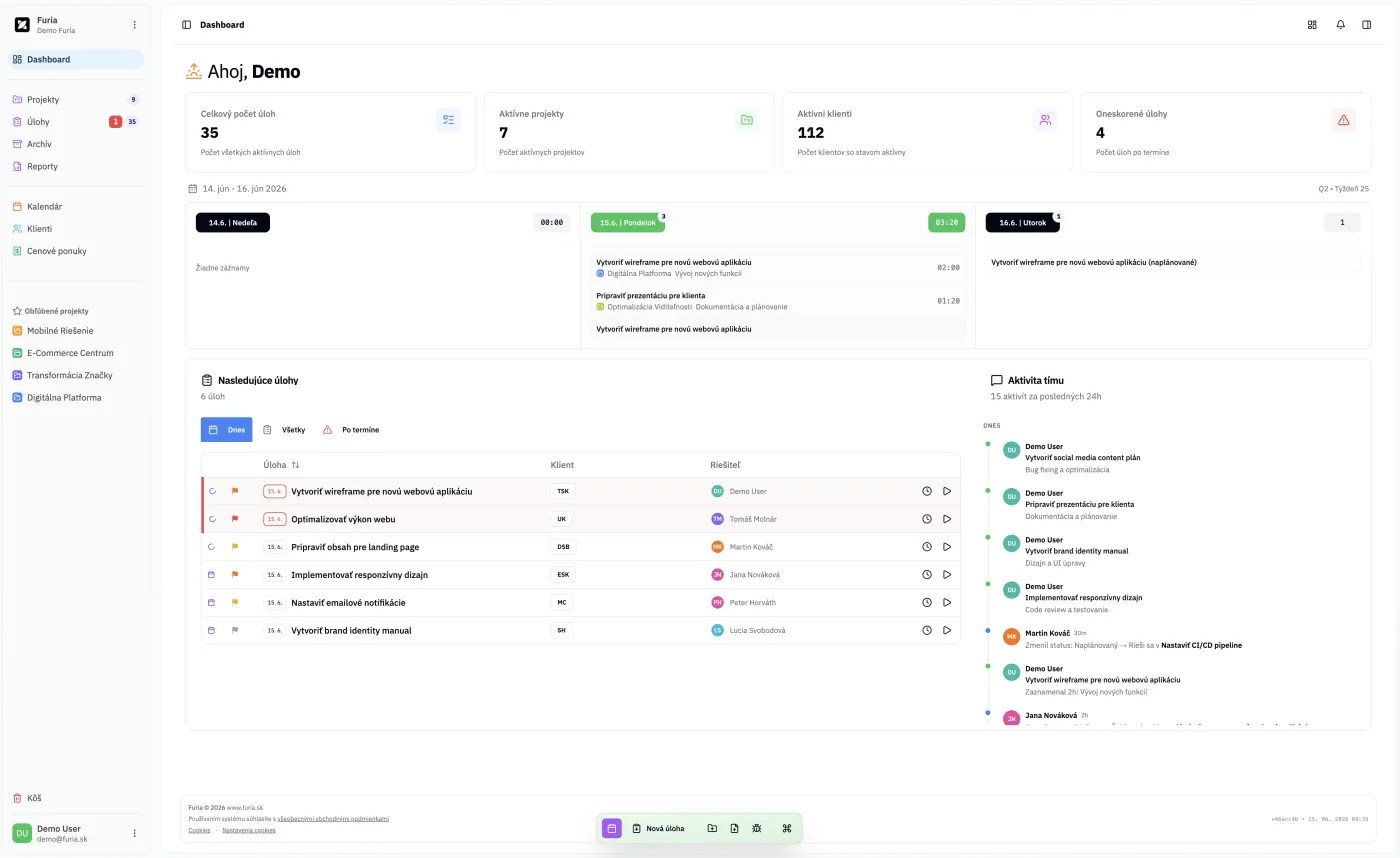Open Nastavenia cookies link

point(249,830)
